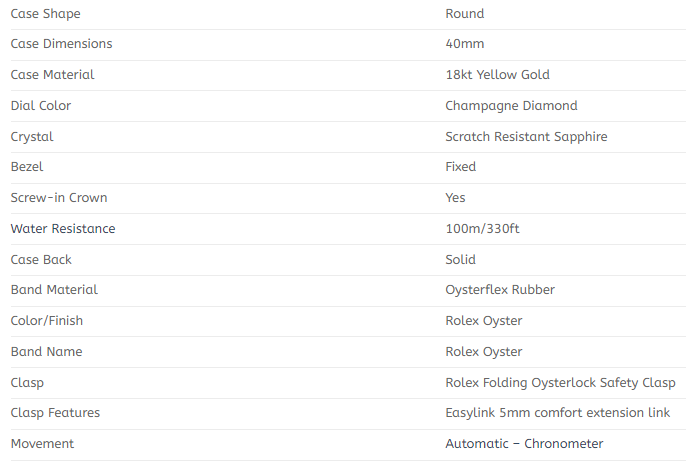
Task: Select the Fixed bezel value
Action: tap(460, 167)
